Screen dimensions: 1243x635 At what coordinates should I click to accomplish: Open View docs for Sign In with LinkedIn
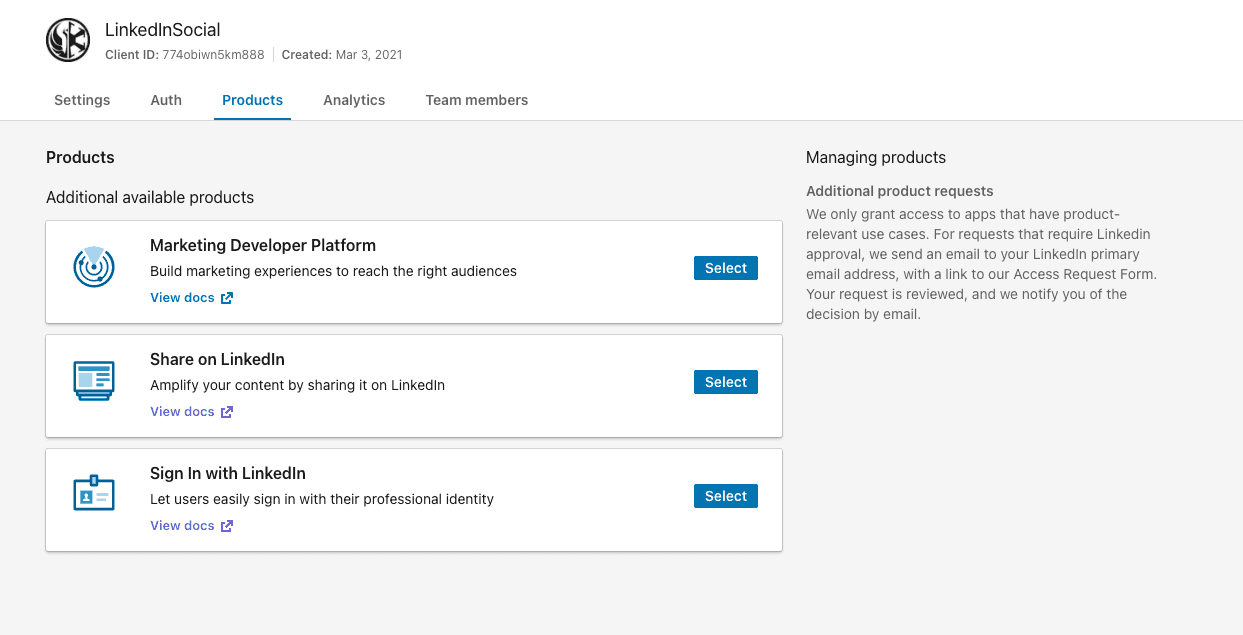182,526
